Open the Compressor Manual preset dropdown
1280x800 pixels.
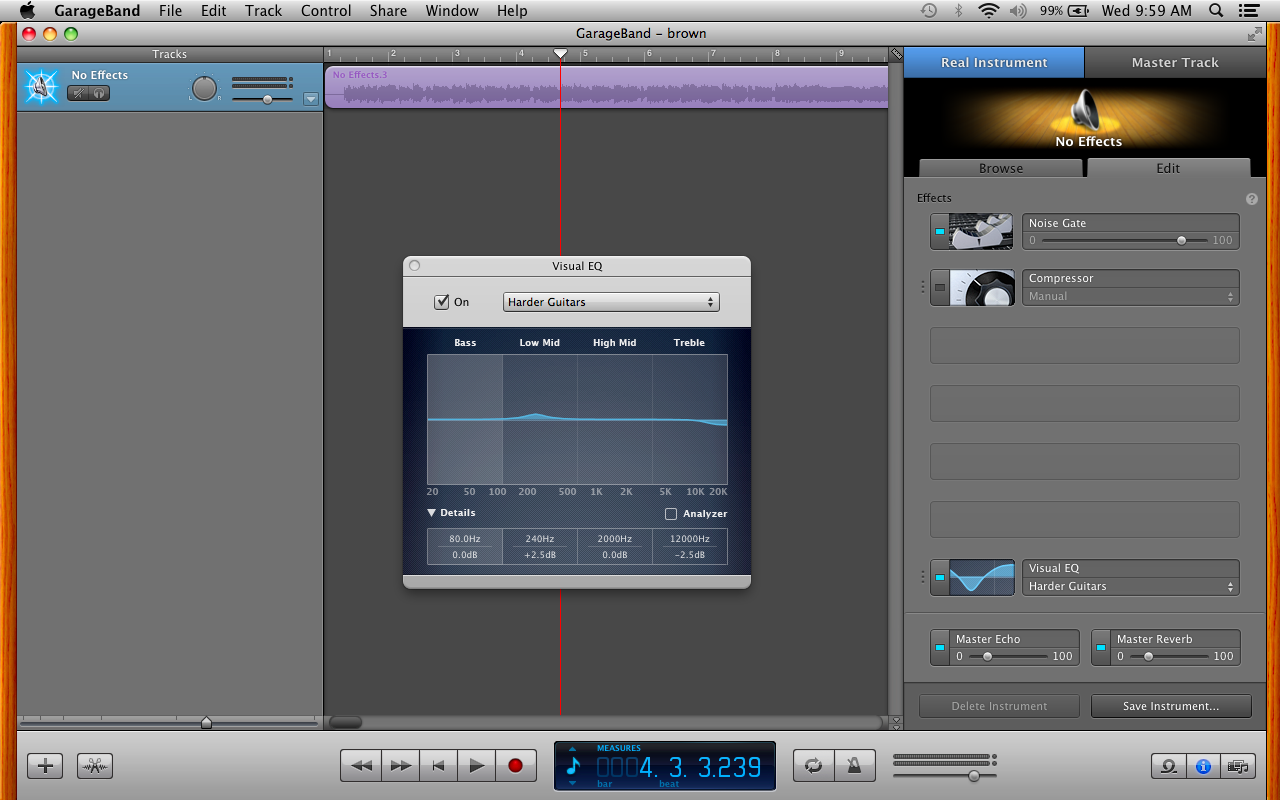[1130, 297]
